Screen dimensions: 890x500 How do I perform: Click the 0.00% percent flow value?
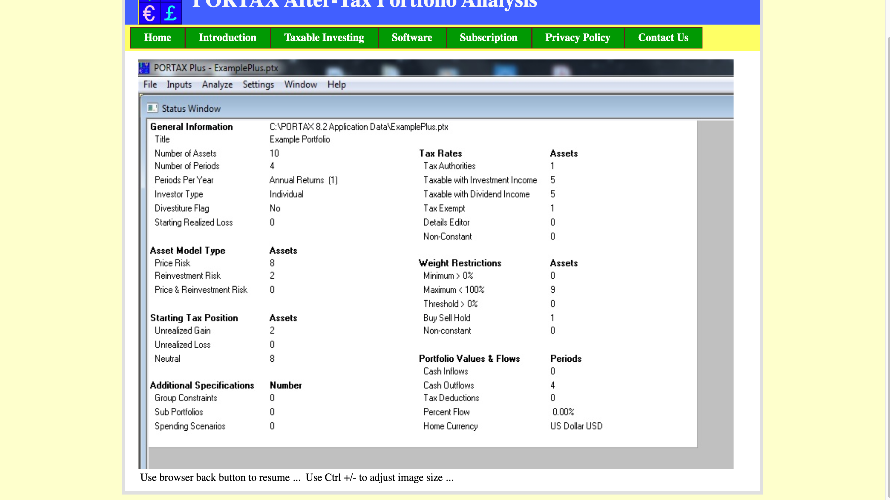pos(563,412)
